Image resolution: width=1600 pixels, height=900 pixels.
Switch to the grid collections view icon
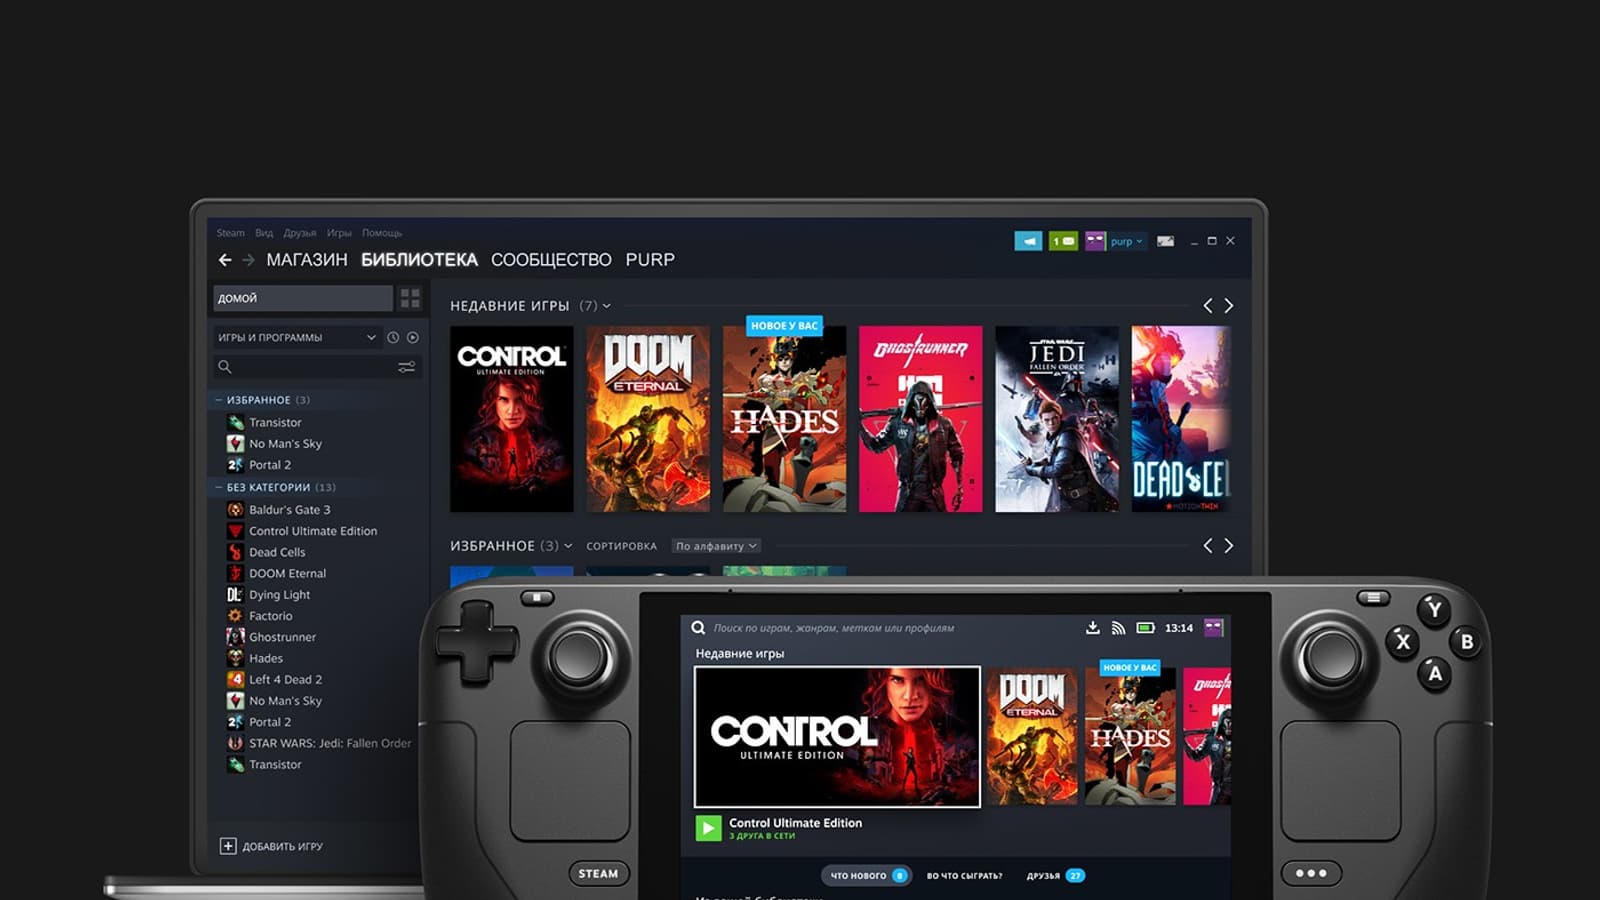pos(410,298)
